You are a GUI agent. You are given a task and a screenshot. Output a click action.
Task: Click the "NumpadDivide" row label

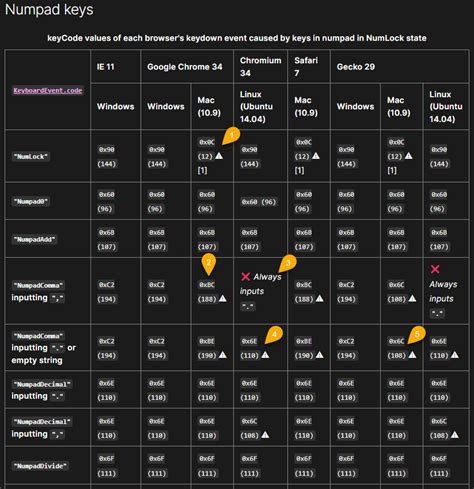pyautogui.click(x=40, y=466)
